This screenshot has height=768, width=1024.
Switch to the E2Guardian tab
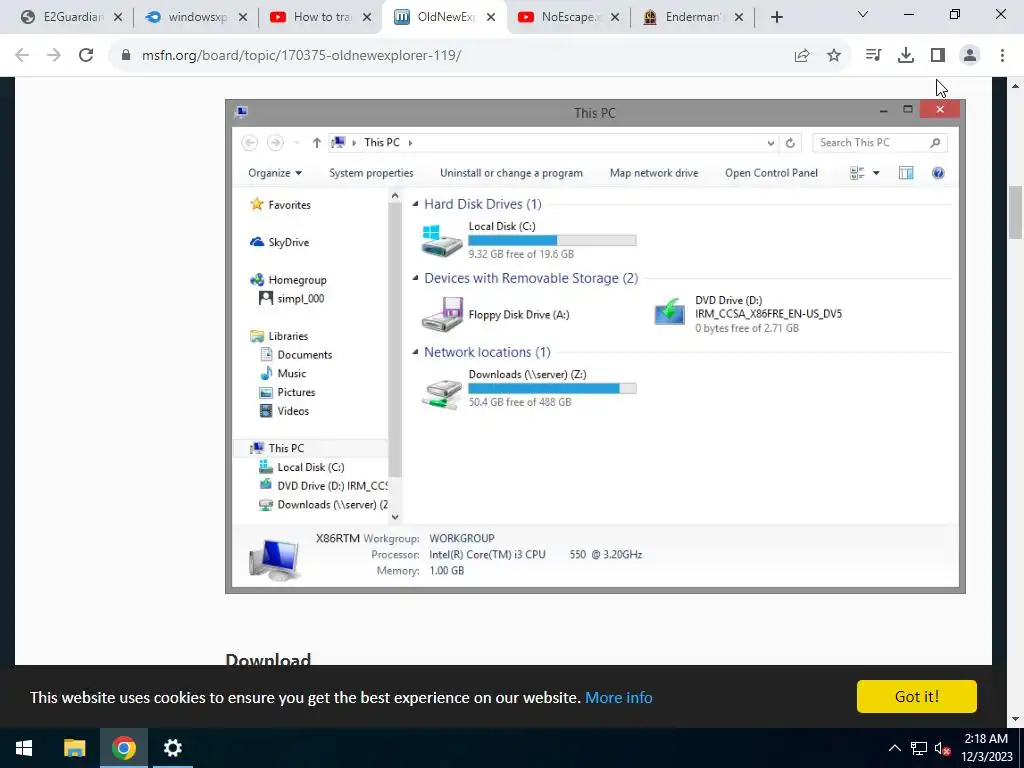[63, 17]
